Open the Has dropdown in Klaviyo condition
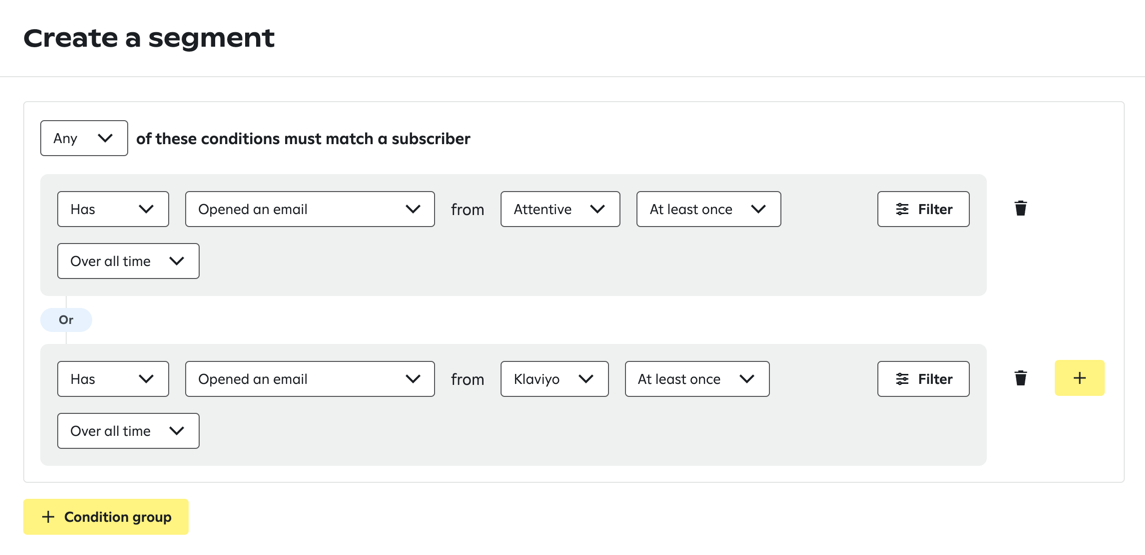The image size is (1145, 555). (113, 379)
